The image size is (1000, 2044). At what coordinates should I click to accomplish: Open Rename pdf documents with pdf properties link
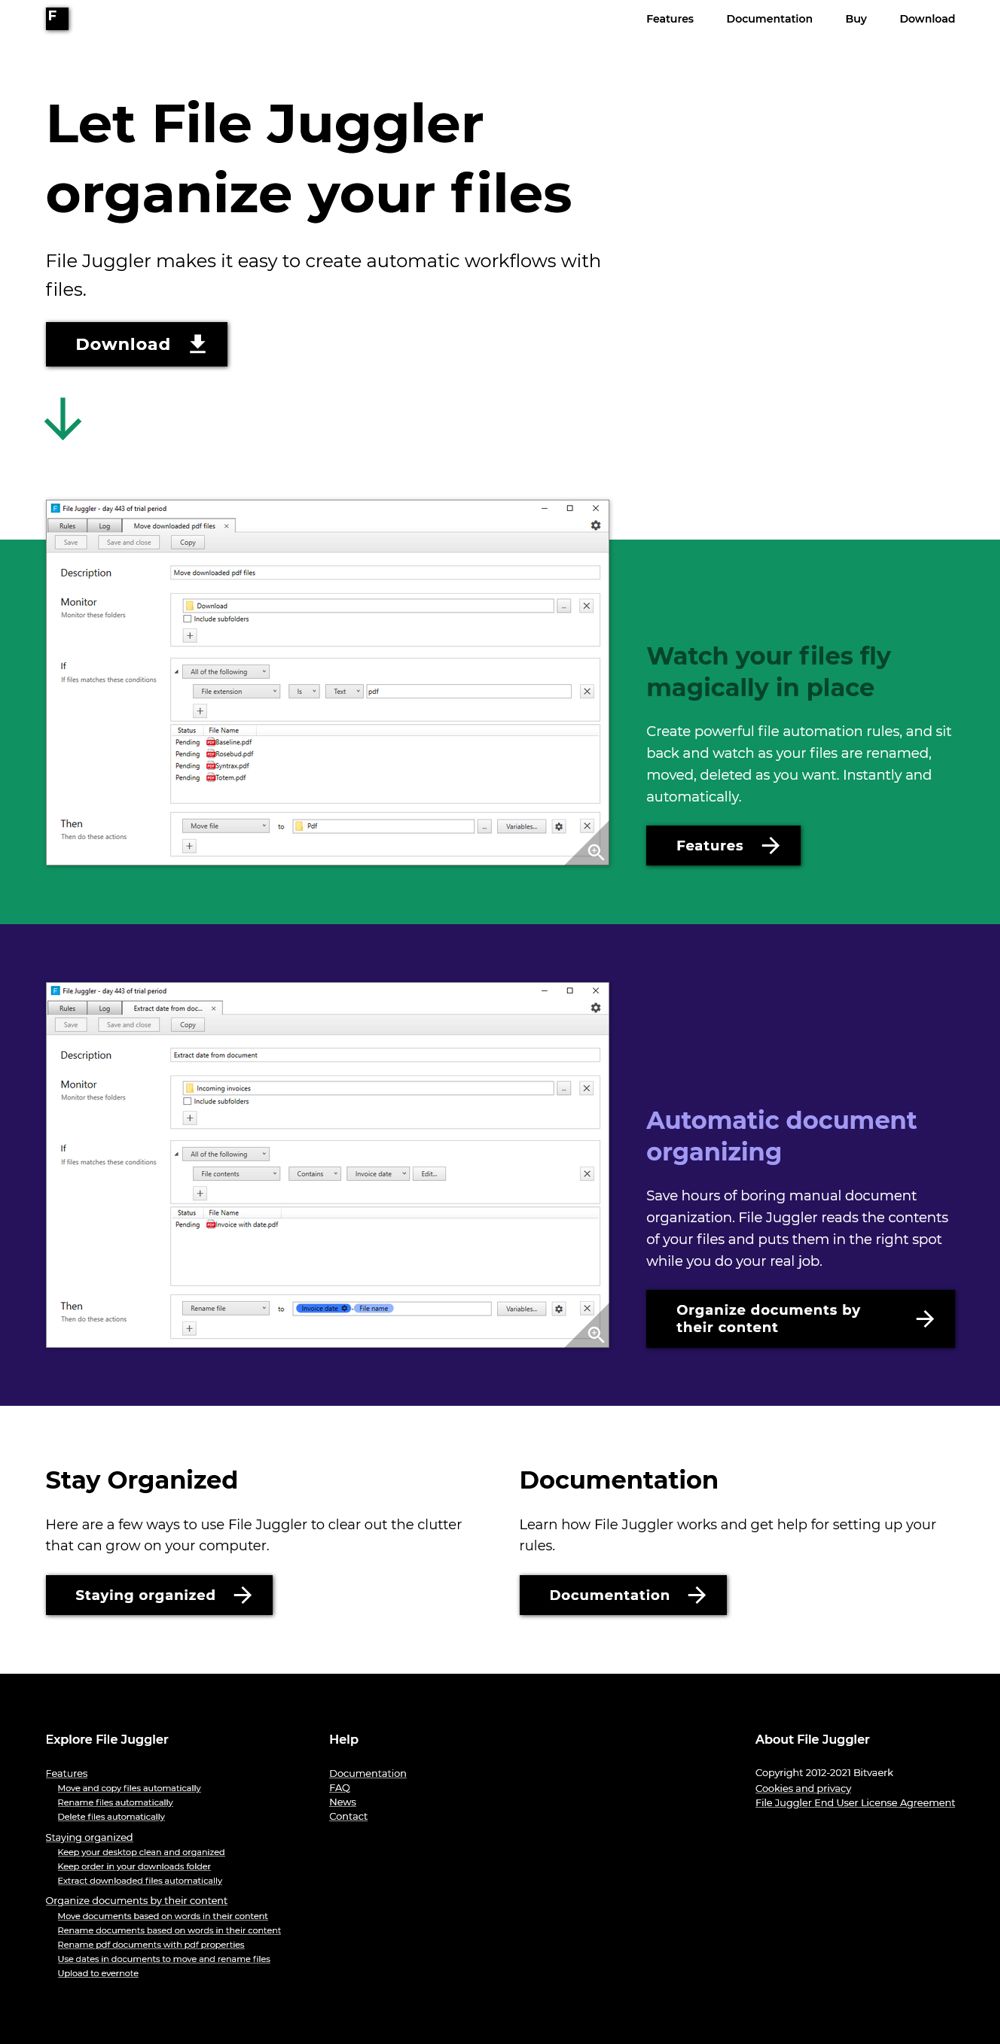click(151, 1944)
